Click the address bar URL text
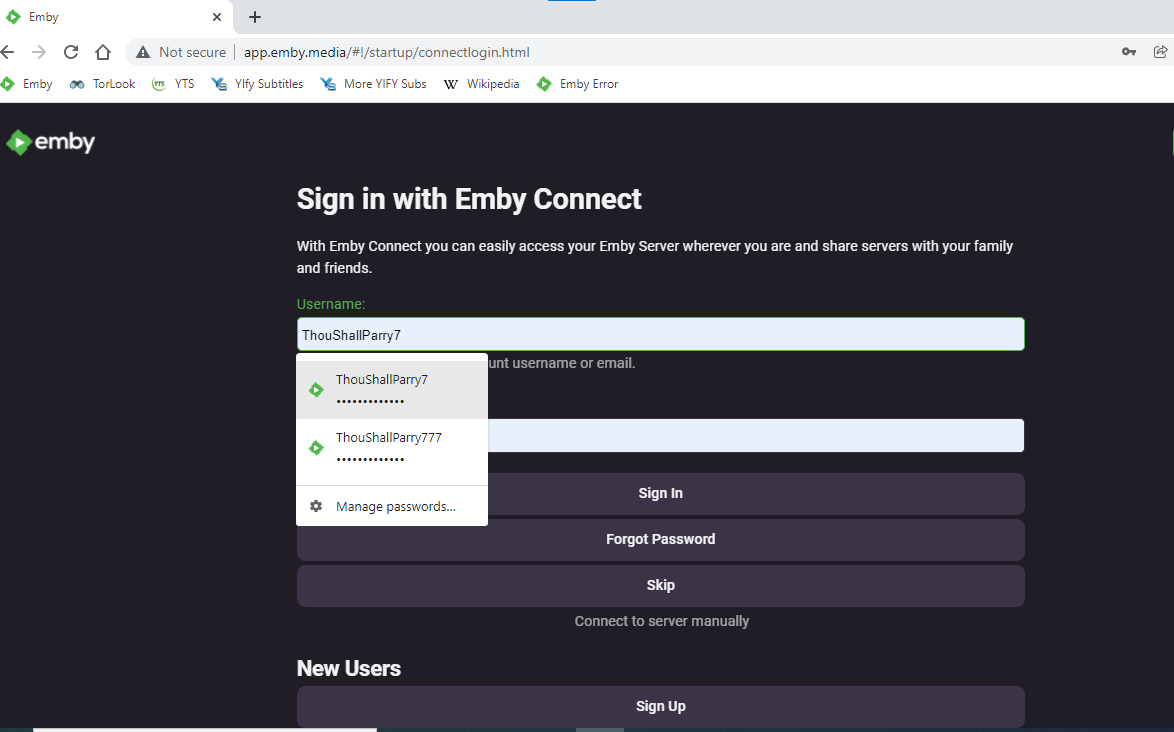The width and height of the screenshot is (1174, 732). [x=386, y=52]
